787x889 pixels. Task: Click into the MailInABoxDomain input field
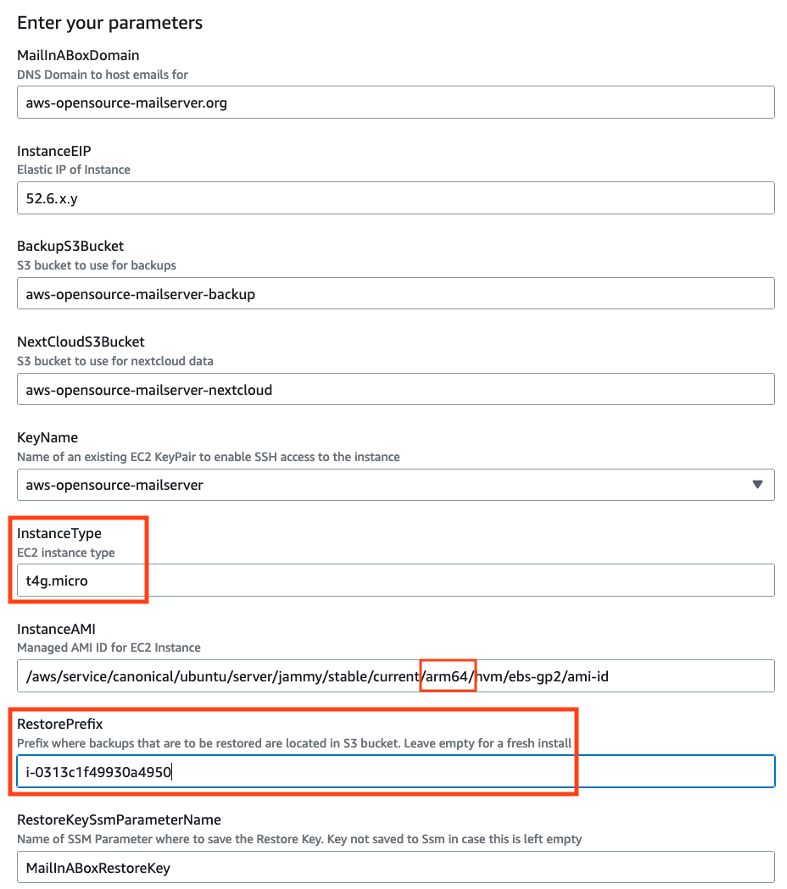(x=394, y=101)
